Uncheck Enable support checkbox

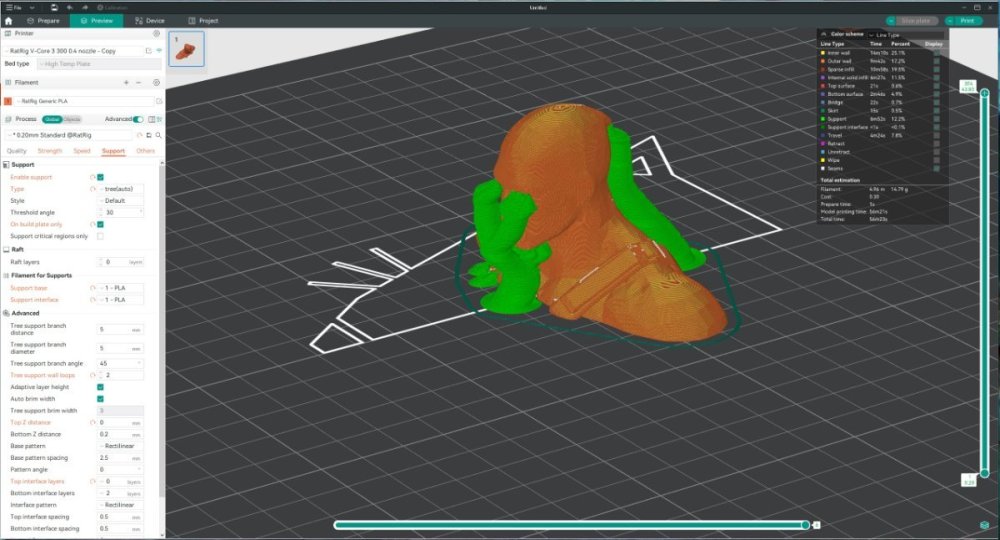click(x=100, y=177)
